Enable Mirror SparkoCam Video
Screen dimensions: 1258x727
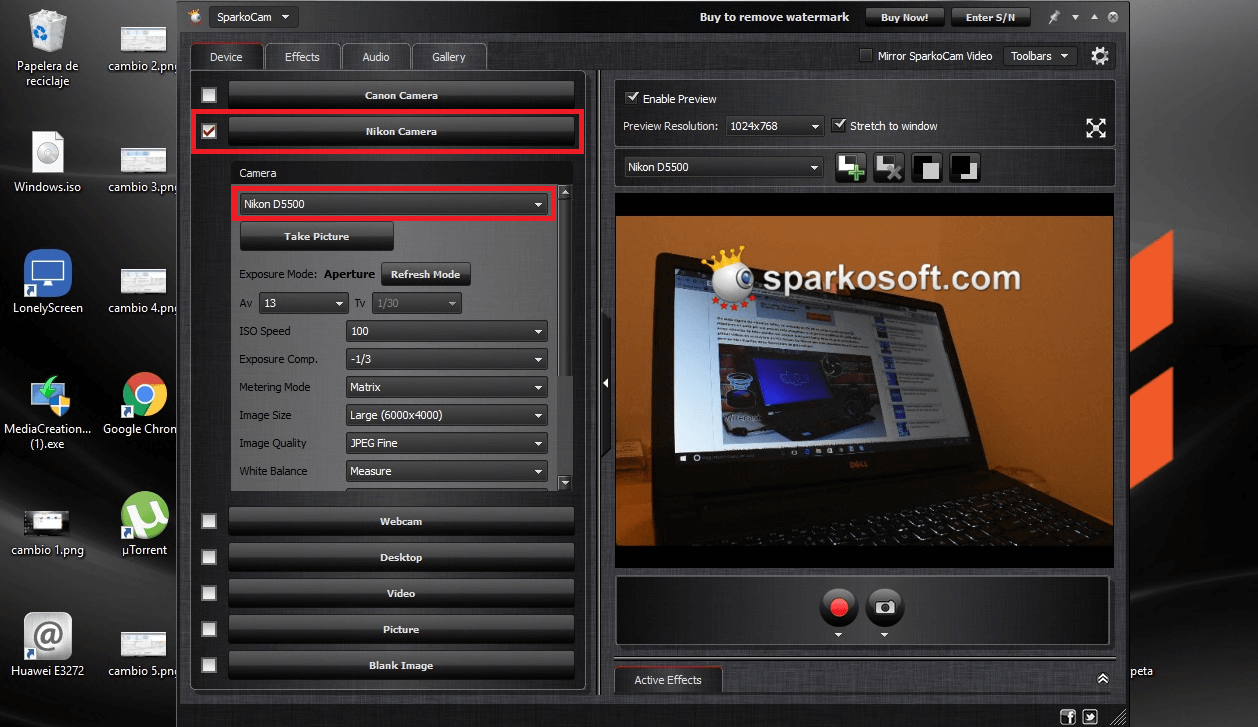[x=866, y=56]
